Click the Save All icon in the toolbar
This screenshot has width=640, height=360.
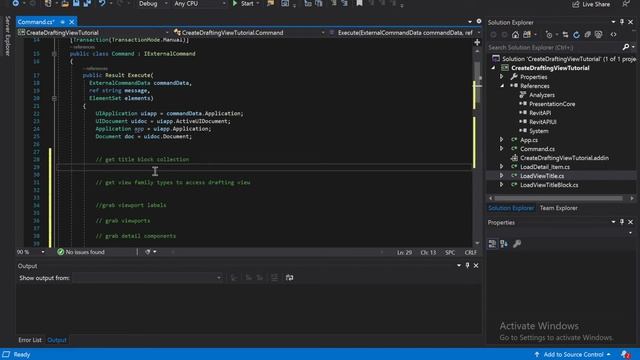click(87, 4)
